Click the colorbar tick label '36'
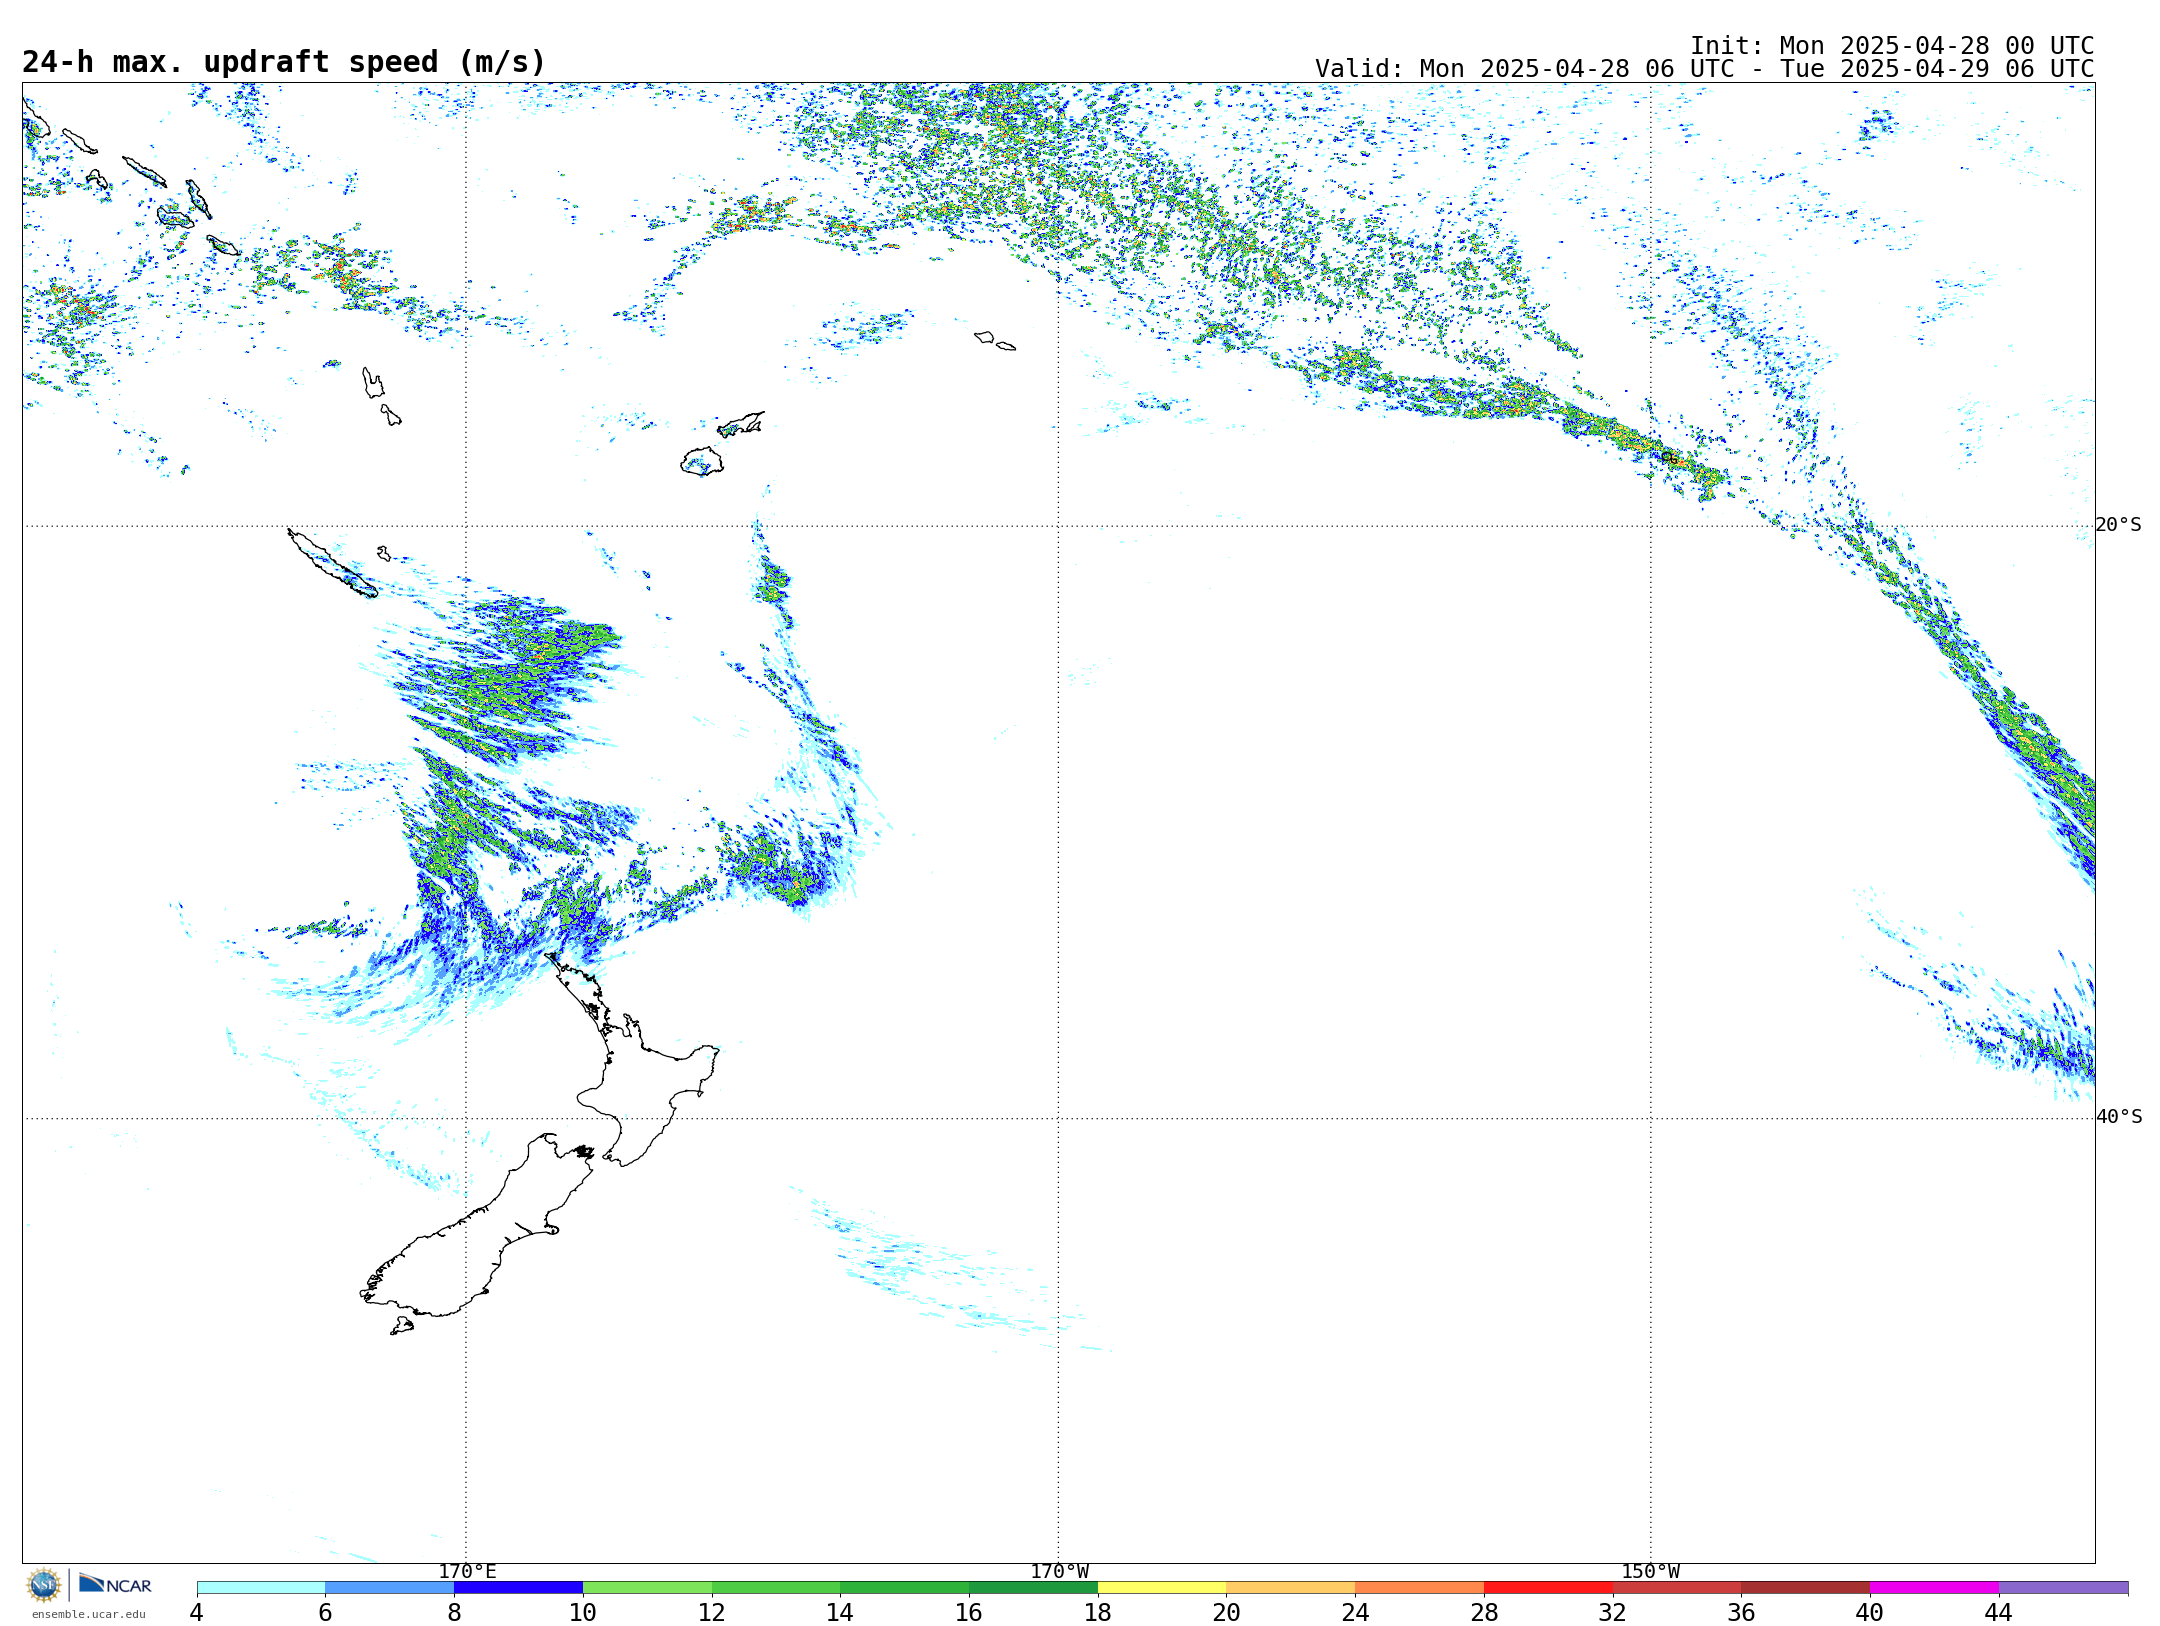Viewport: 2160px width, 1626px height. (1742, 1612)
